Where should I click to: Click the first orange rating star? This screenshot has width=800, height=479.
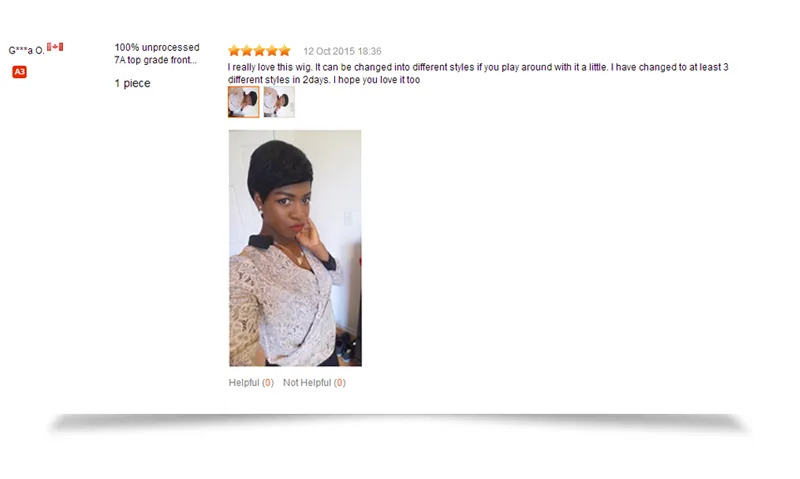[234, 51]
